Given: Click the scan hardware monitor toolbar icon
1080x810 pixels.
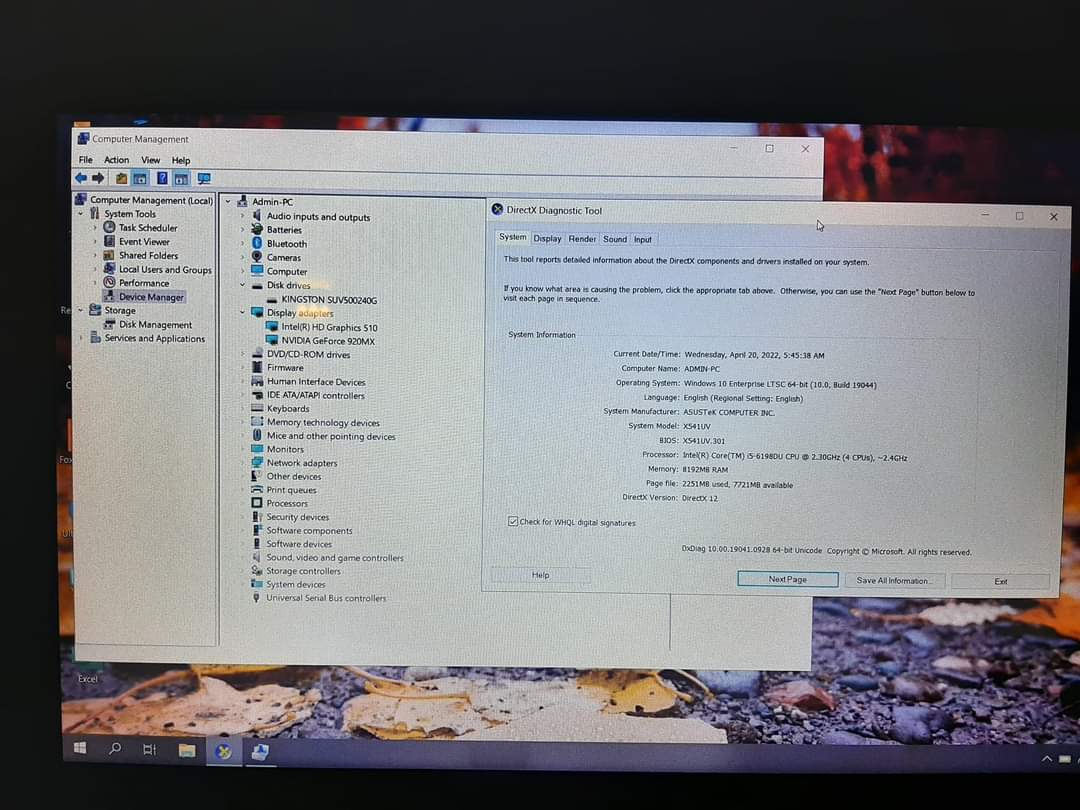Looking at the screenshot, I should point(204,178).
